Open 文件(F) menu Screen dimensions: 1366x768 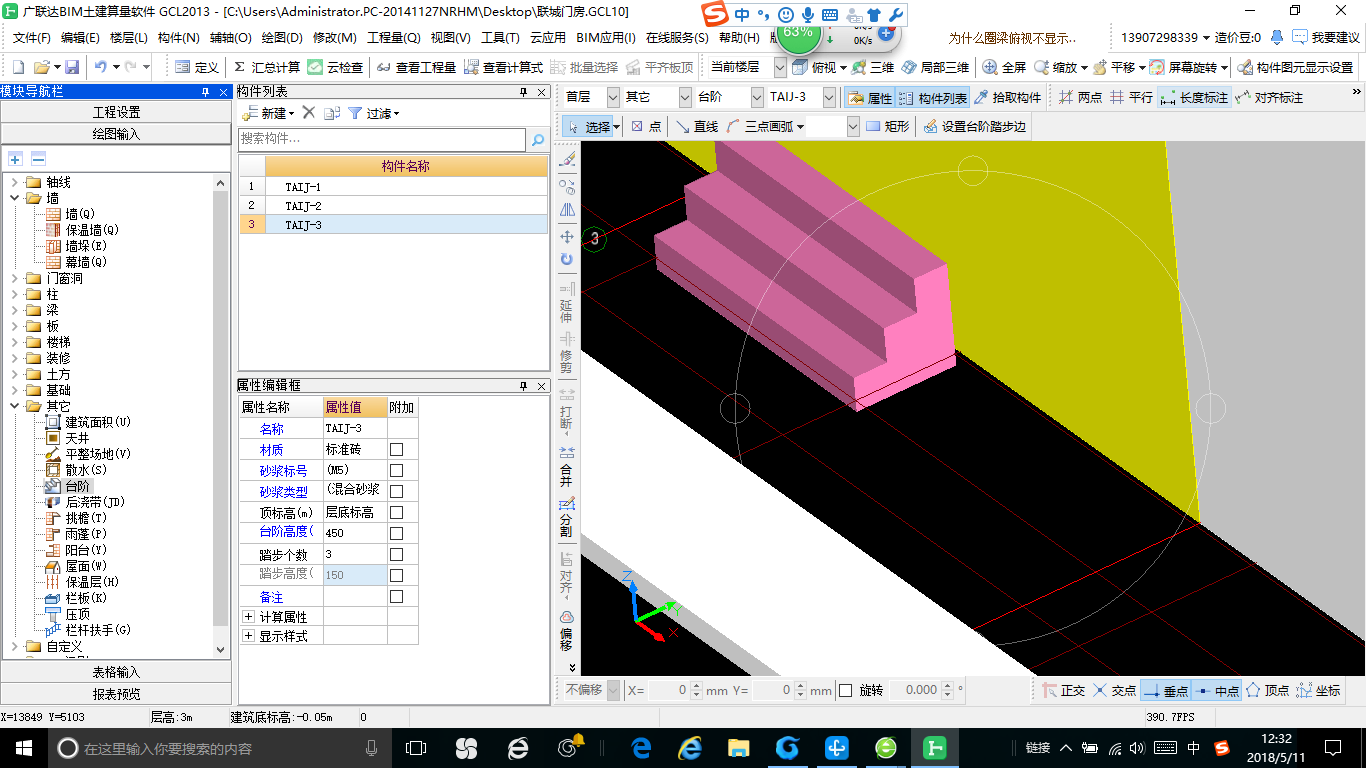tap(32, 38)
